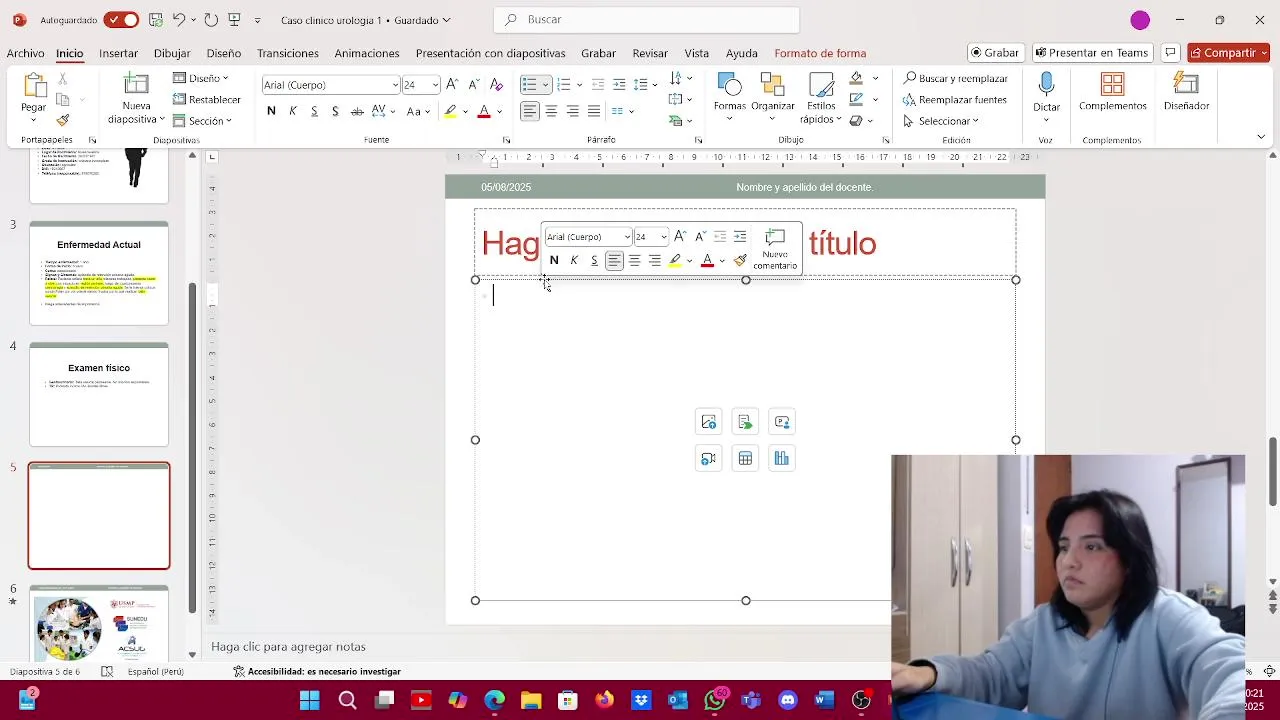Click mini toolbar red font color
Image resolution: width=1280 pixels, height=720 pixels.
(707, 260)
